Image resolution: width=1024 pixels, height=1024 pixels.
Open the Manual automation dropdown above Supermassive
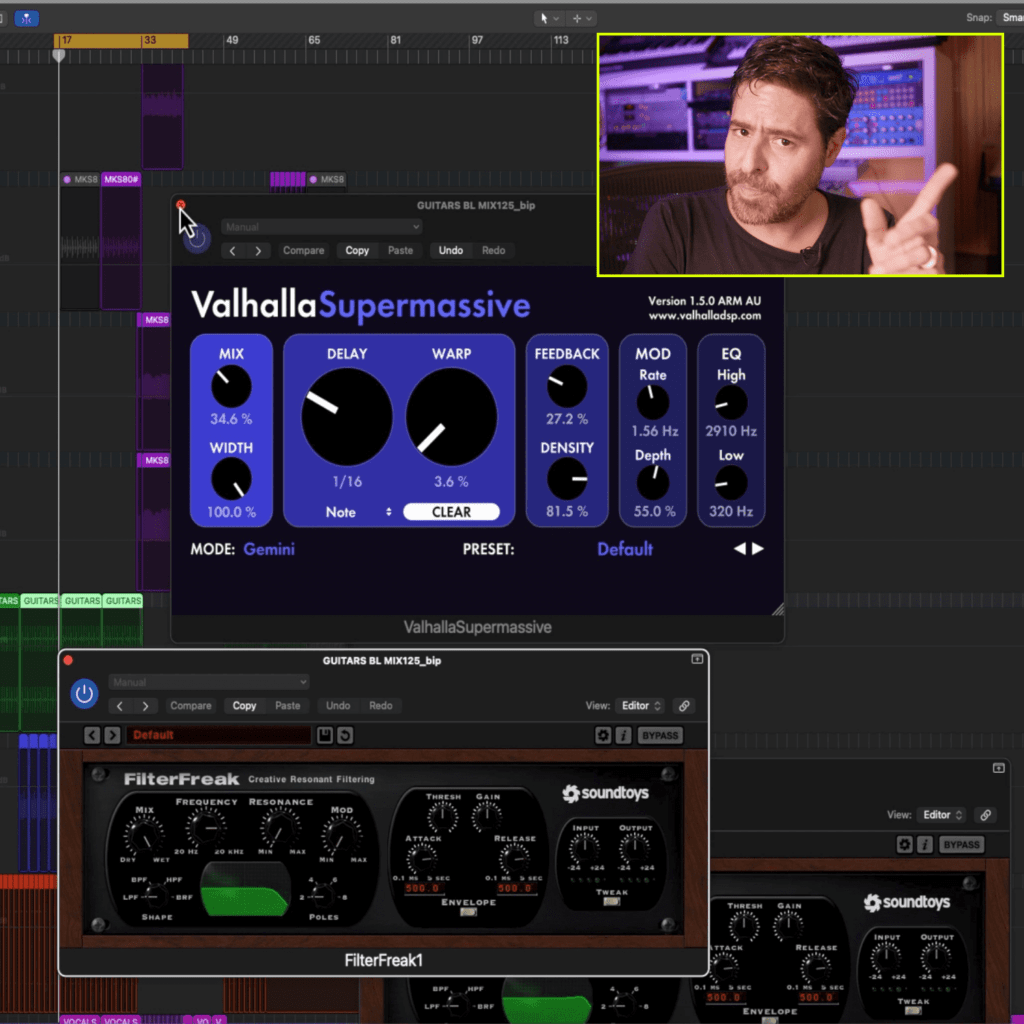[320, 226]
